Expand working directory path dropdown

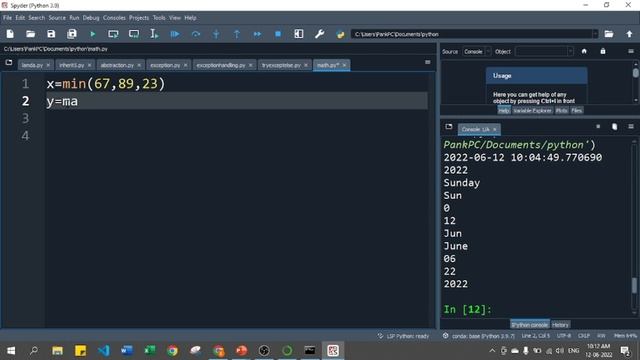pyautogui.click(x=595, y=34)
